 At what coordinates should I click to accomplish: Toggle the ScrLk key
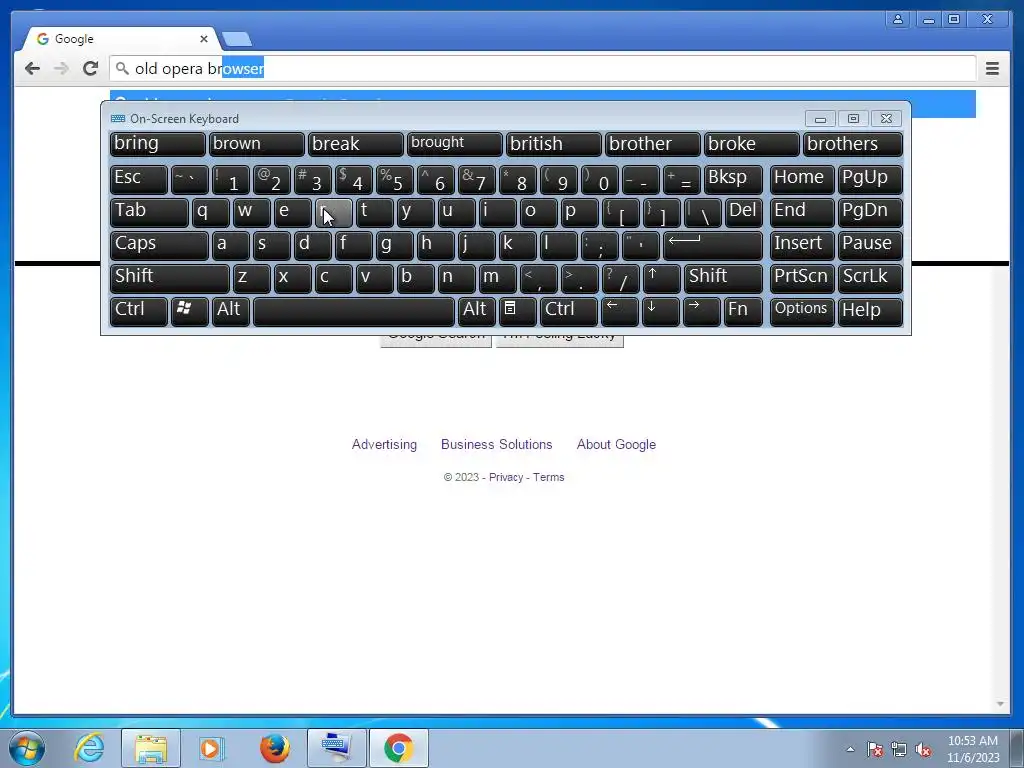click(x=871, y=278)
